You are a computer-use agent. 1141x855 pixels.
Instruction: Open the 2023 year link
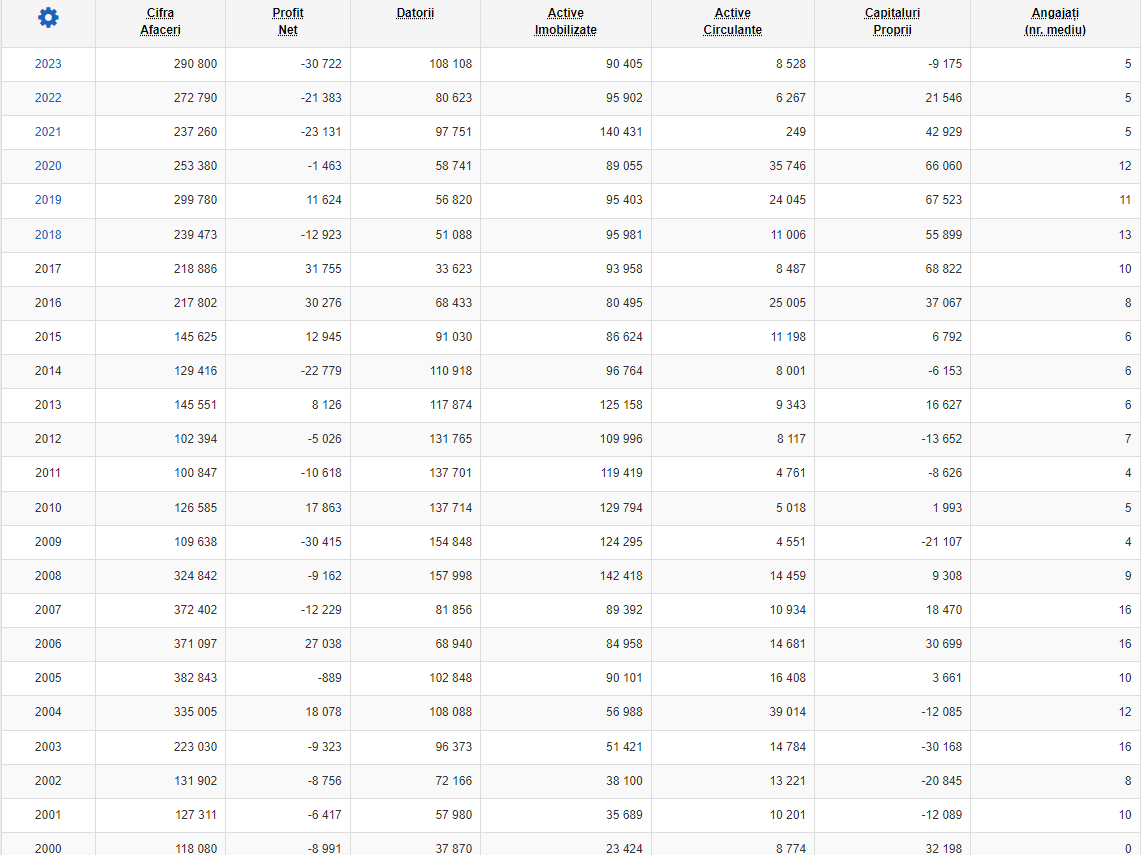pos(48,64)
